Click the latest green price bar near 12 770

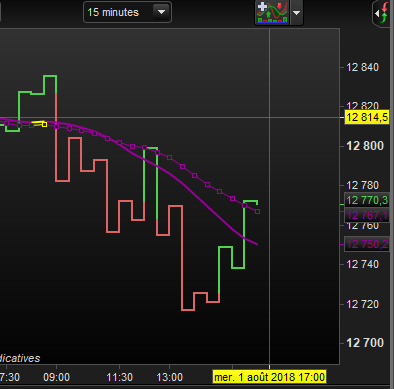pyautogui.click(x=251, y=201)
